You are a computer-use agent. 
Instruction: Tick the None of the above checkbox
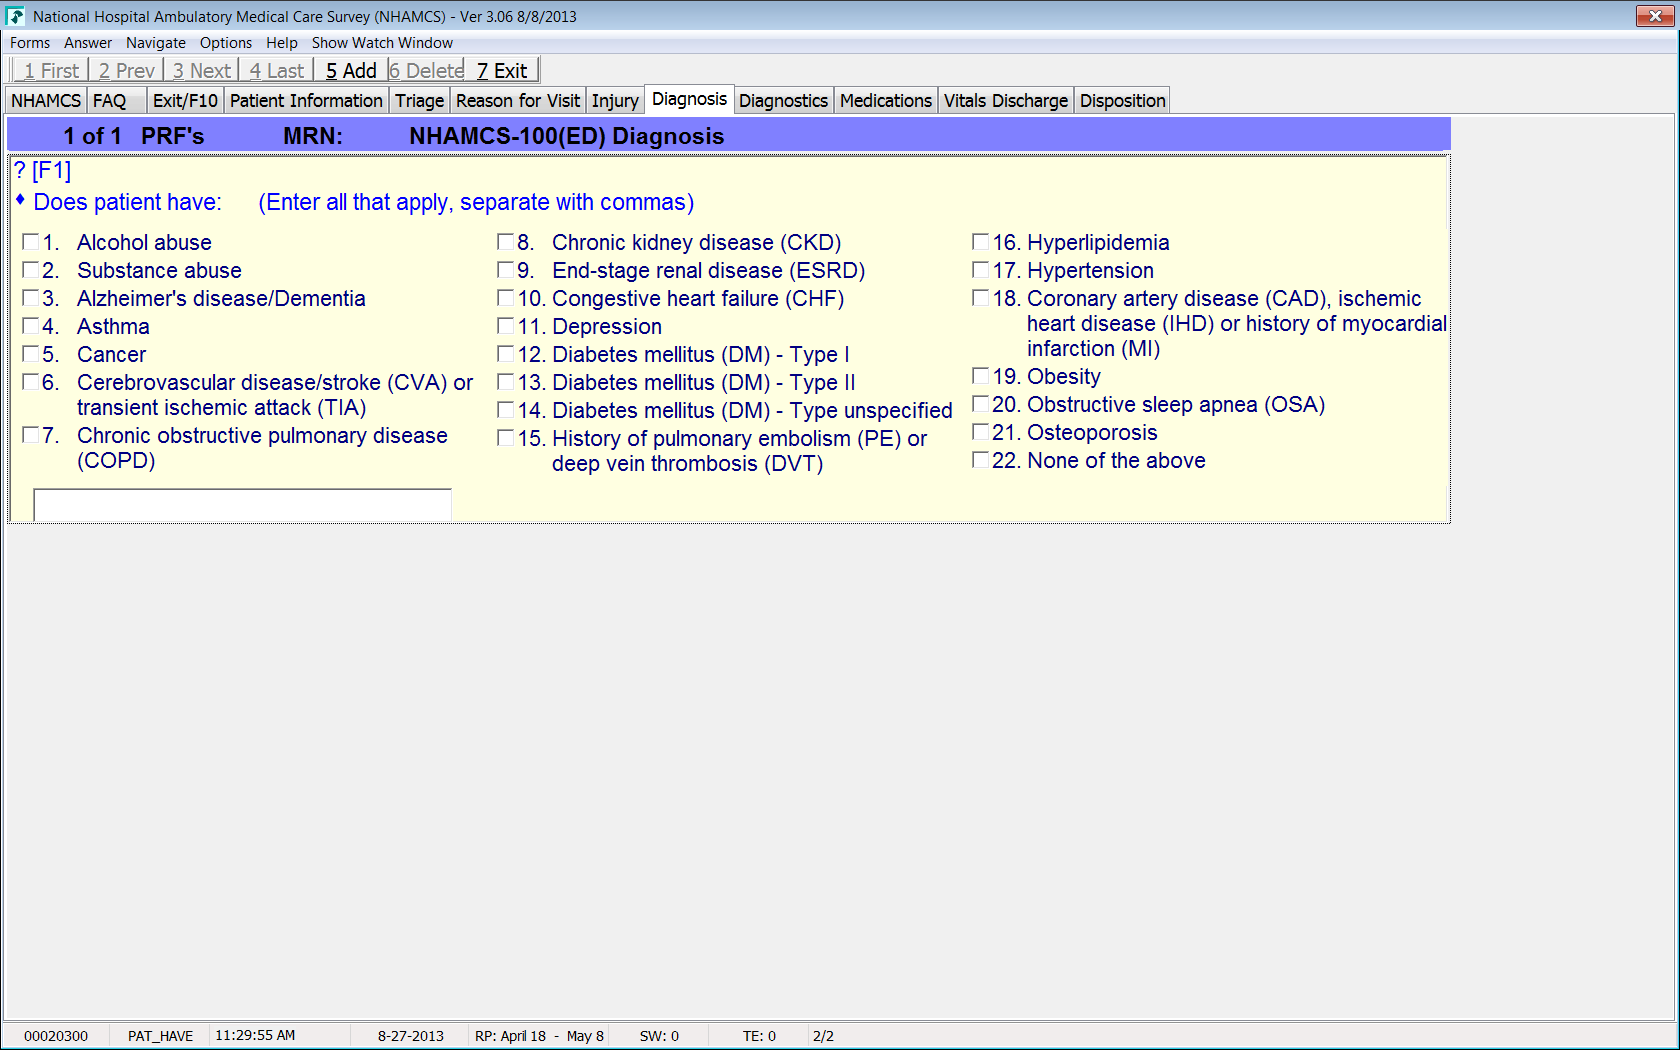pos(981,460)
